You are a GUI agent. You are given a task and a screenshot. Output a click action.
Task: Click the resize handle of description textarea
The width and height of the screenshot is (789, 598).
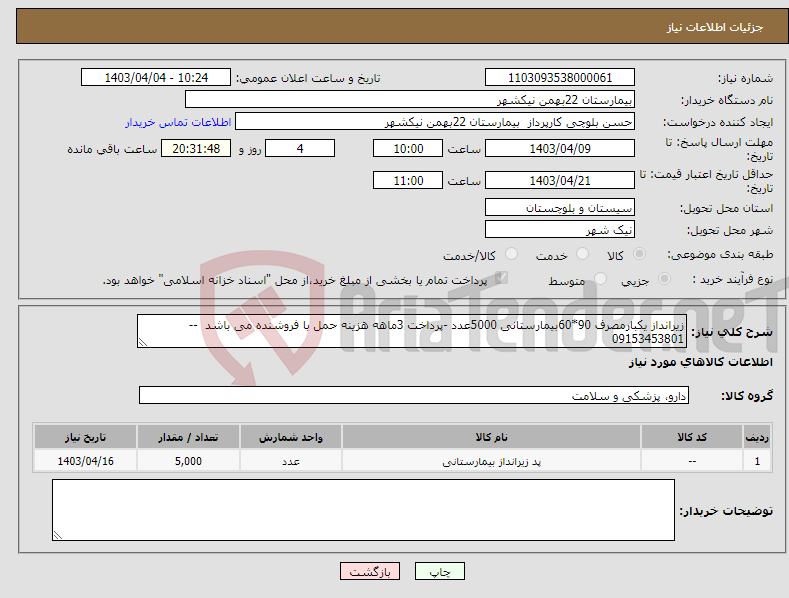pyautogui.click(x=143, y=343)
